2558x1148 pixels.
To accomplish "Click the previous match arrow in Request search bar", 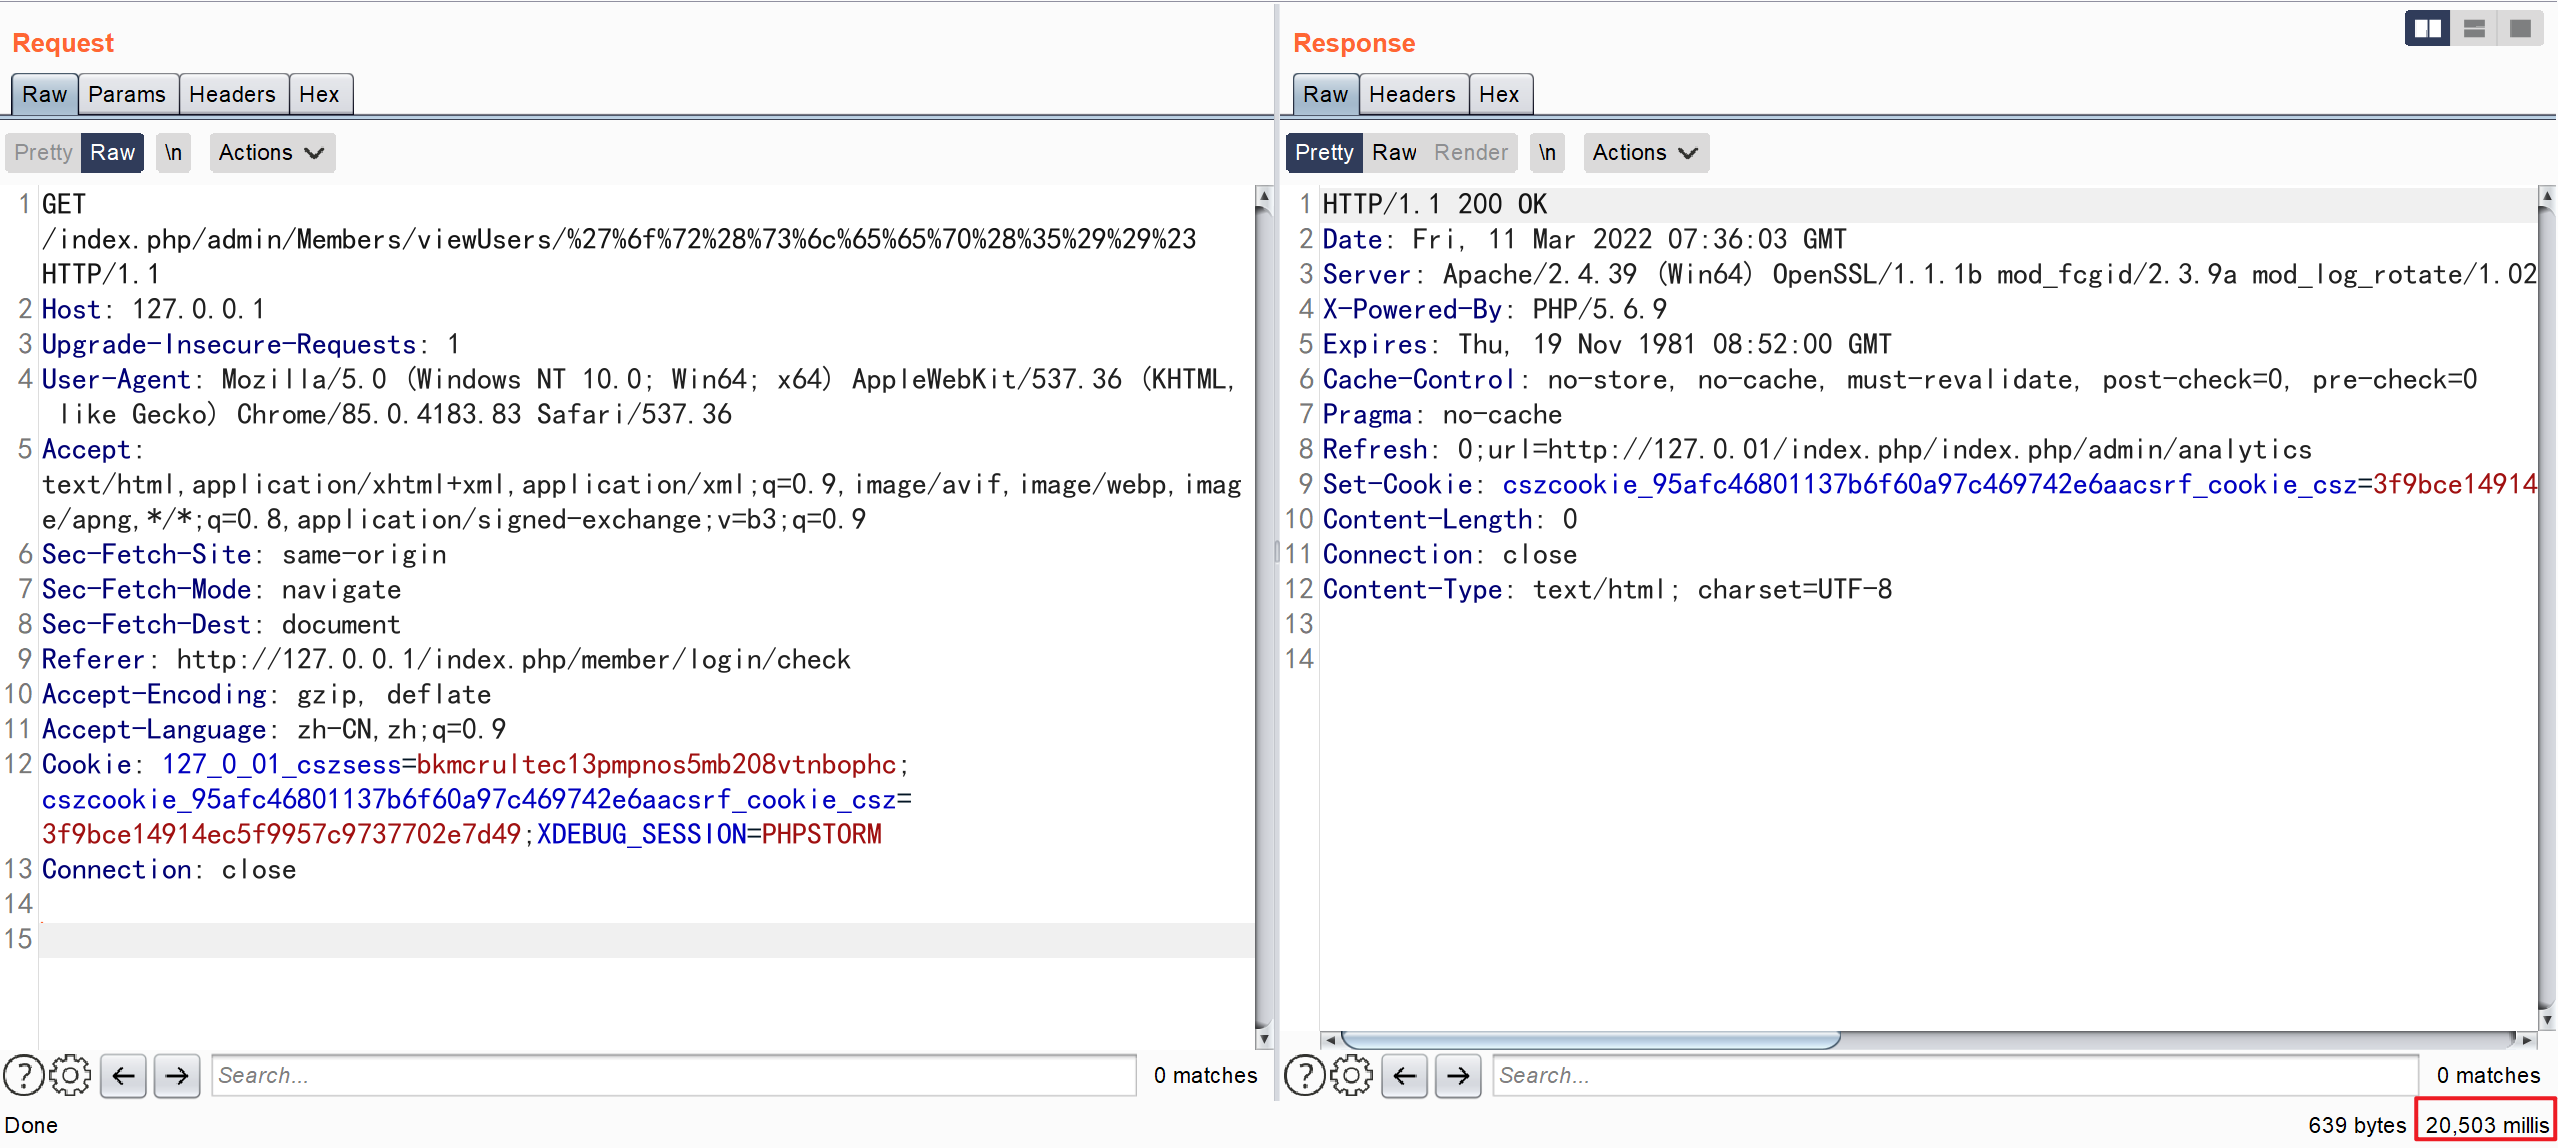I will (x=123, y=1076).
